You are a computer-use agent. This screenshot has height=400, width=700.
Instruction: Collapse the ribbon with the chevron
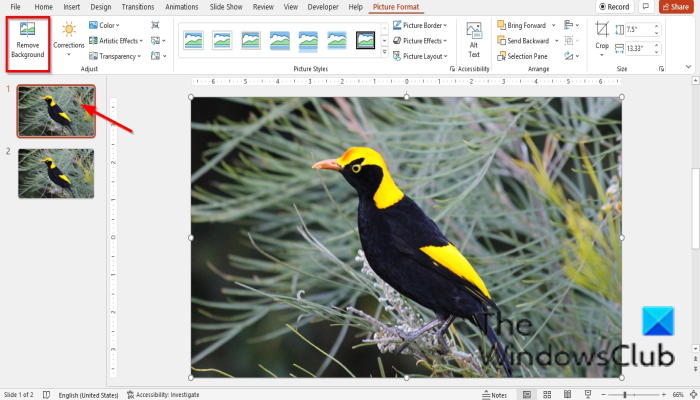pos(688,67)
